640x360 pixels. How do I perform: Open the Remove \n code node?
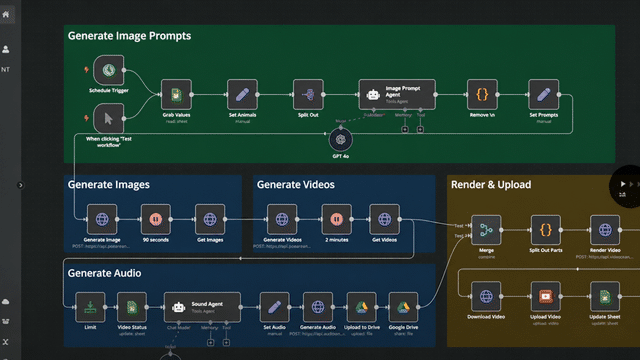482,95
